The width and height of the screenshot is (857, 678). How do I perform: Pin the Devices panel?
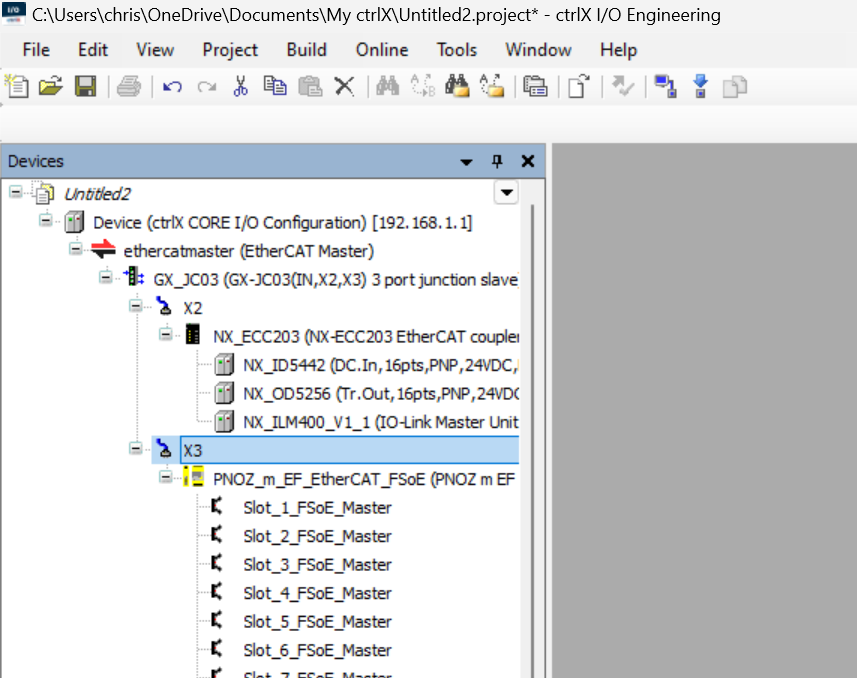(497, 161)
